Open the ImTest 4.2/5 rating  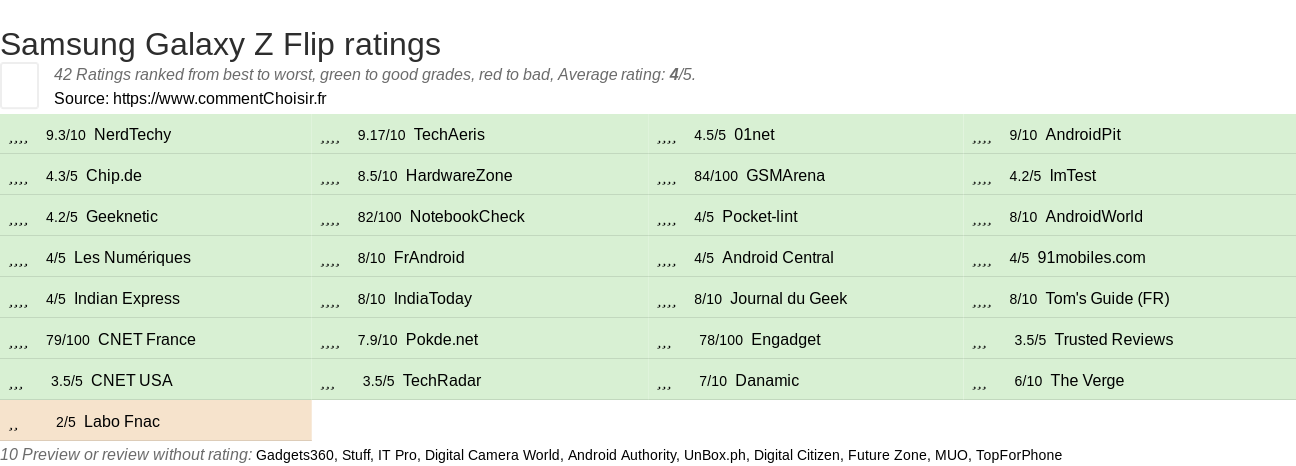[x=1130, y=176]
